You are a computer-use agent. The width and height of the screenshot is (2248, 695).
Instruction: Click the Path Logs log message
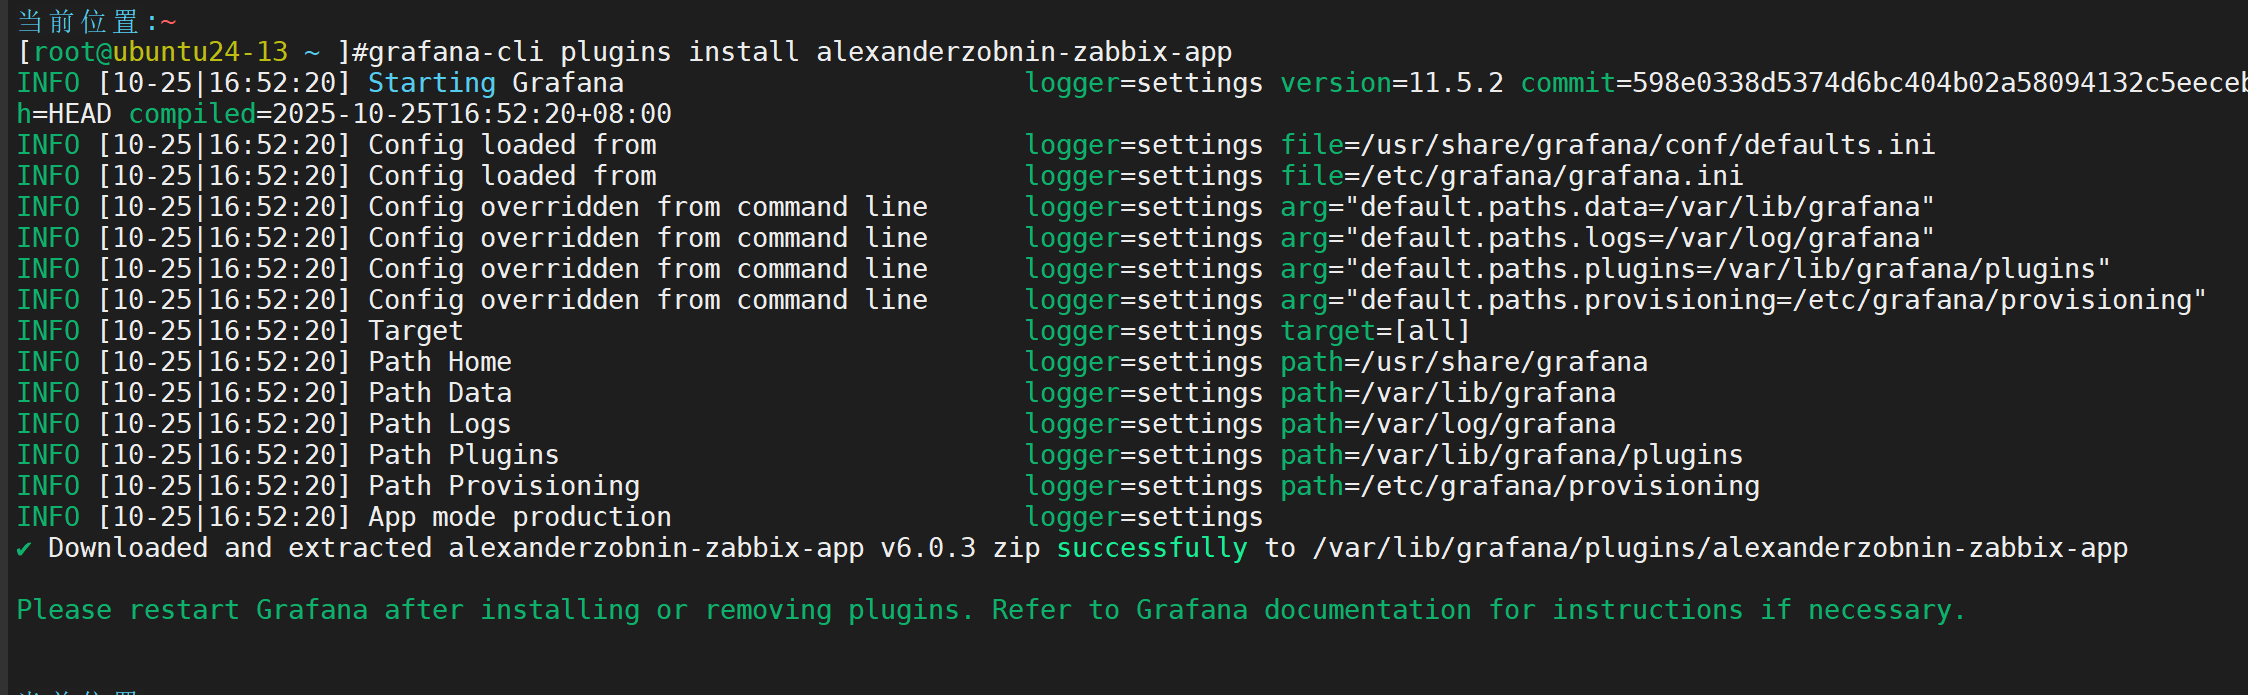[440, 424]
